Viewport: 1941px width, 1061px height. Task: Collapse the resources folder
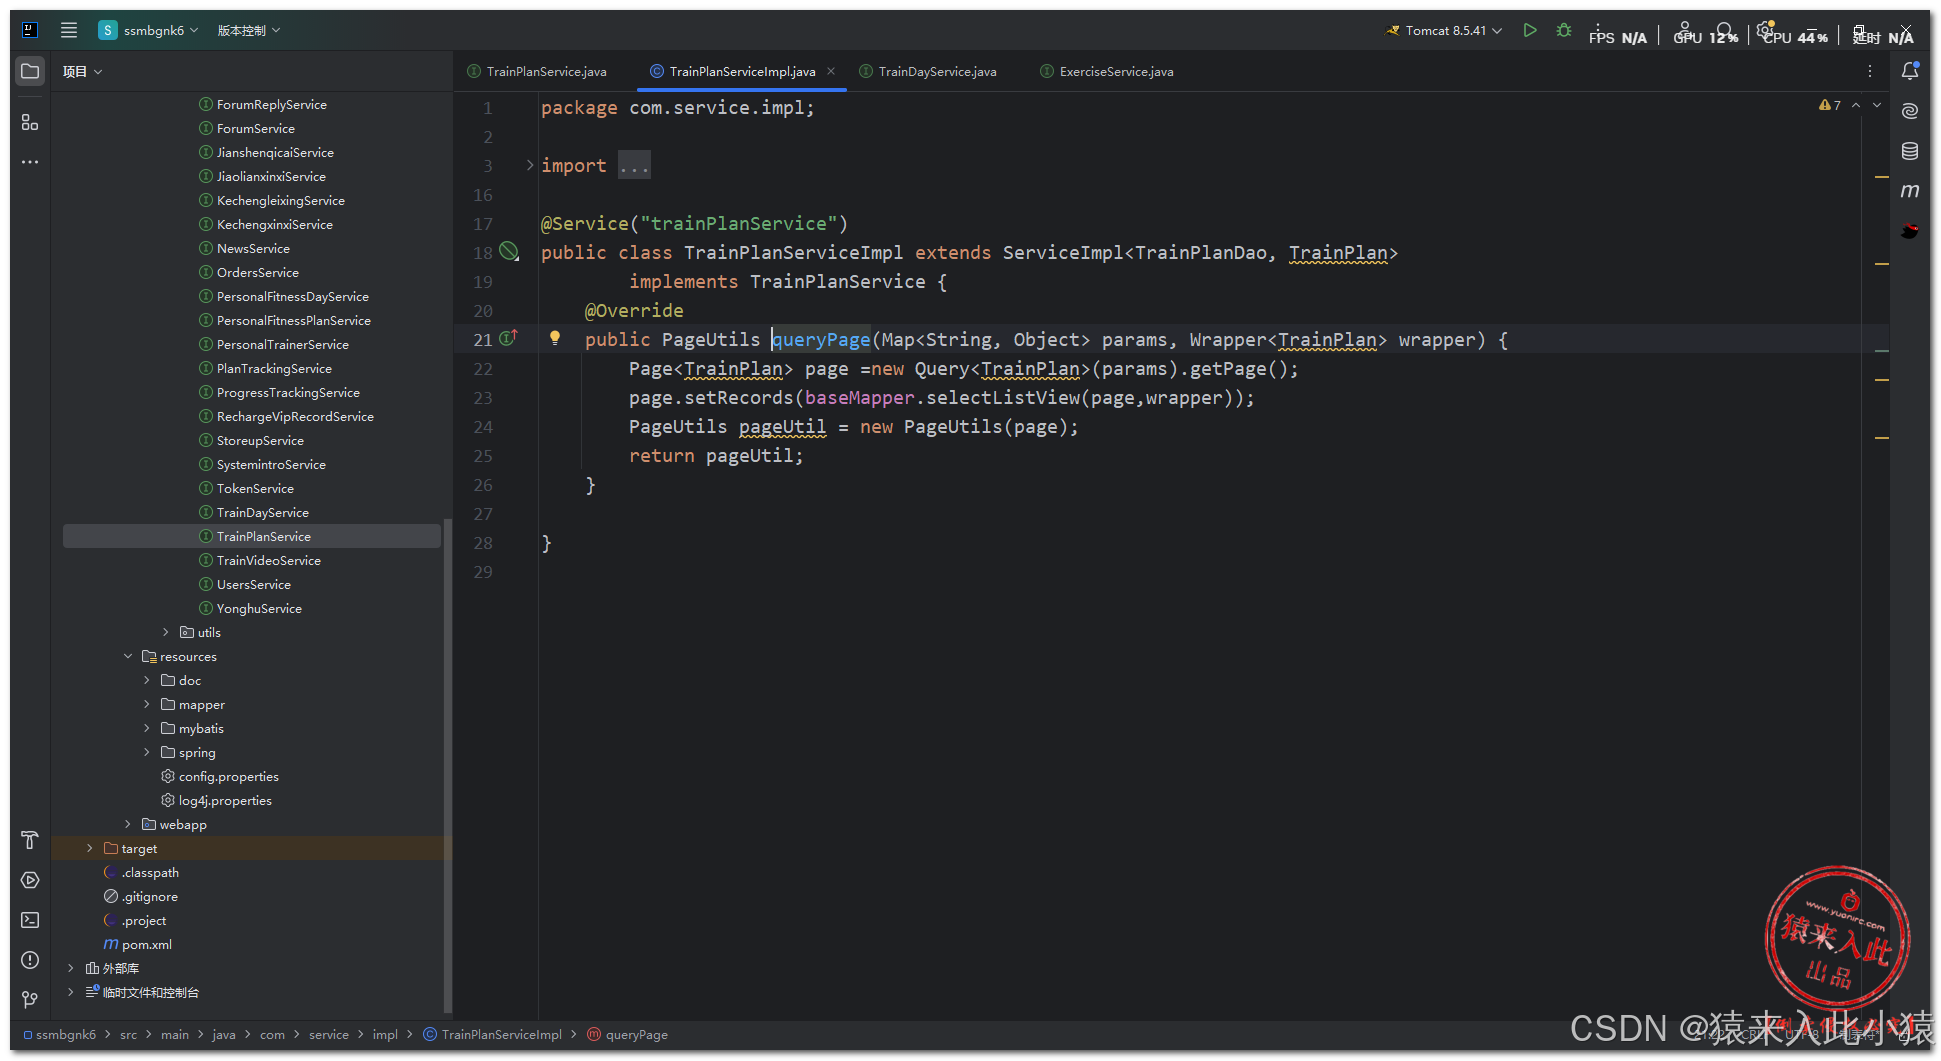point(128,656)
